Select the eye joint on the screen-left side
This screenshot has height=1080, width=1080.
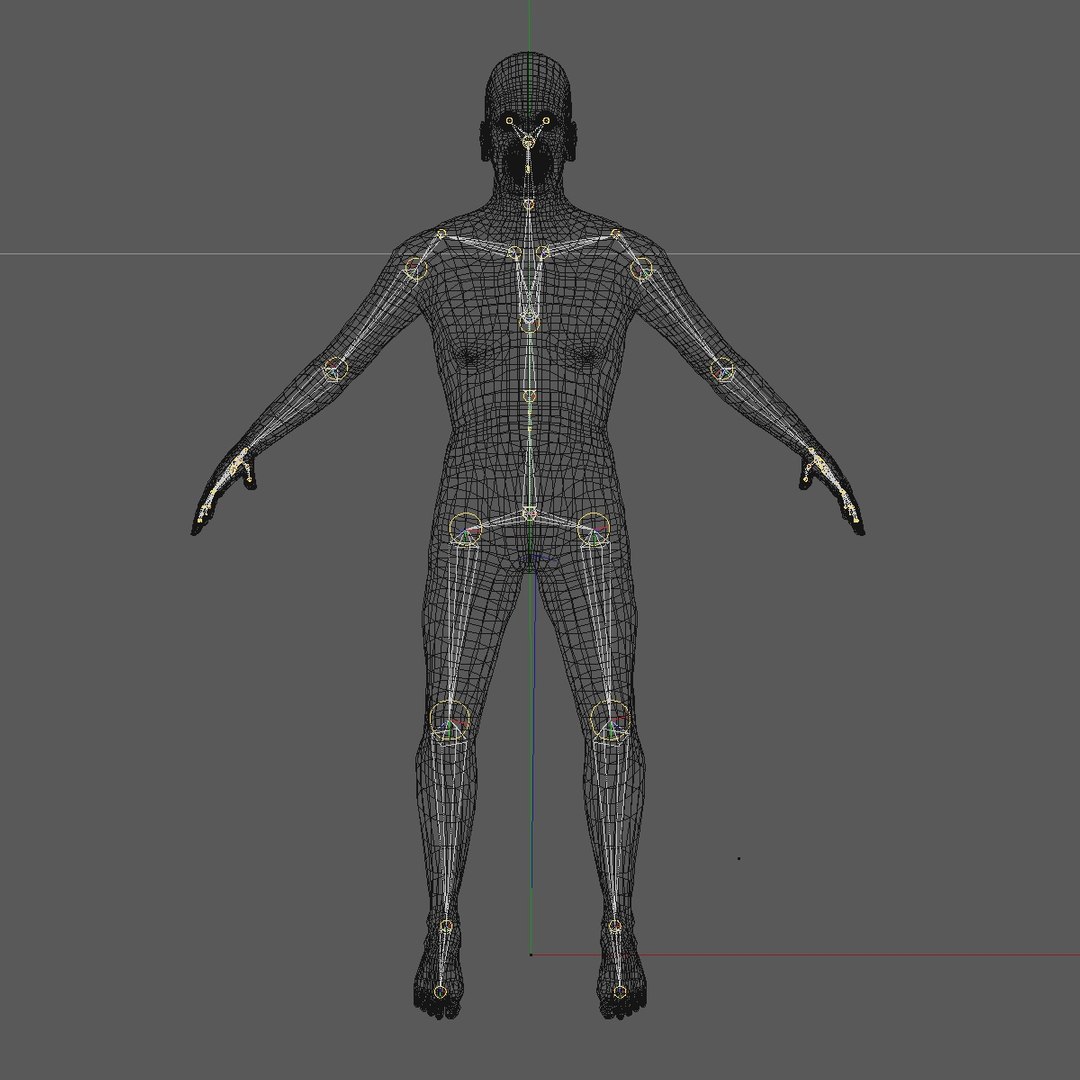point(510,121)
